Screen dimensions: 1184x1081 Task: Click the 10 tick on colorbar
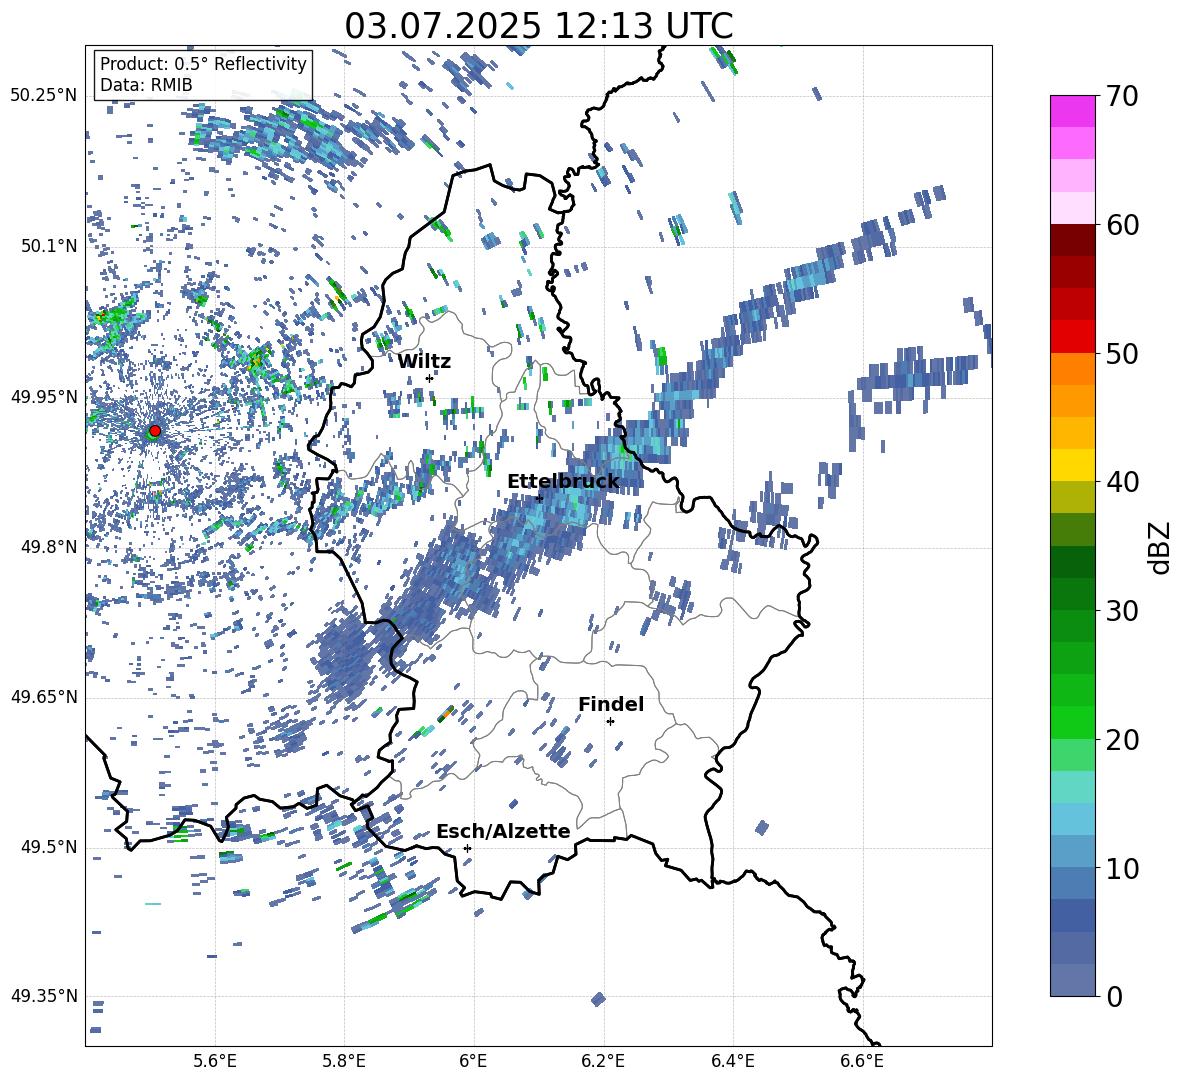[x=1121, y=868]
